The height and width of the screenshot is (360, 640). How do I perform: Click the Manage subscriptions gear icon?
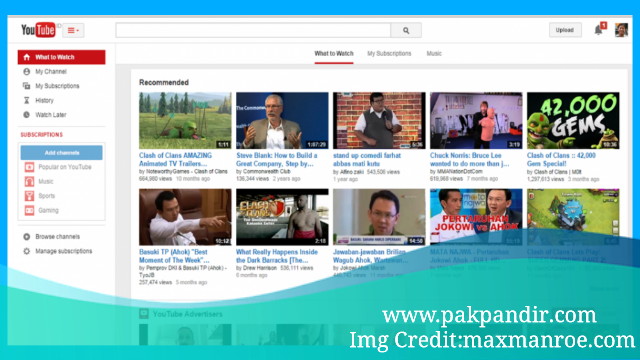click(x=27, y=251)
